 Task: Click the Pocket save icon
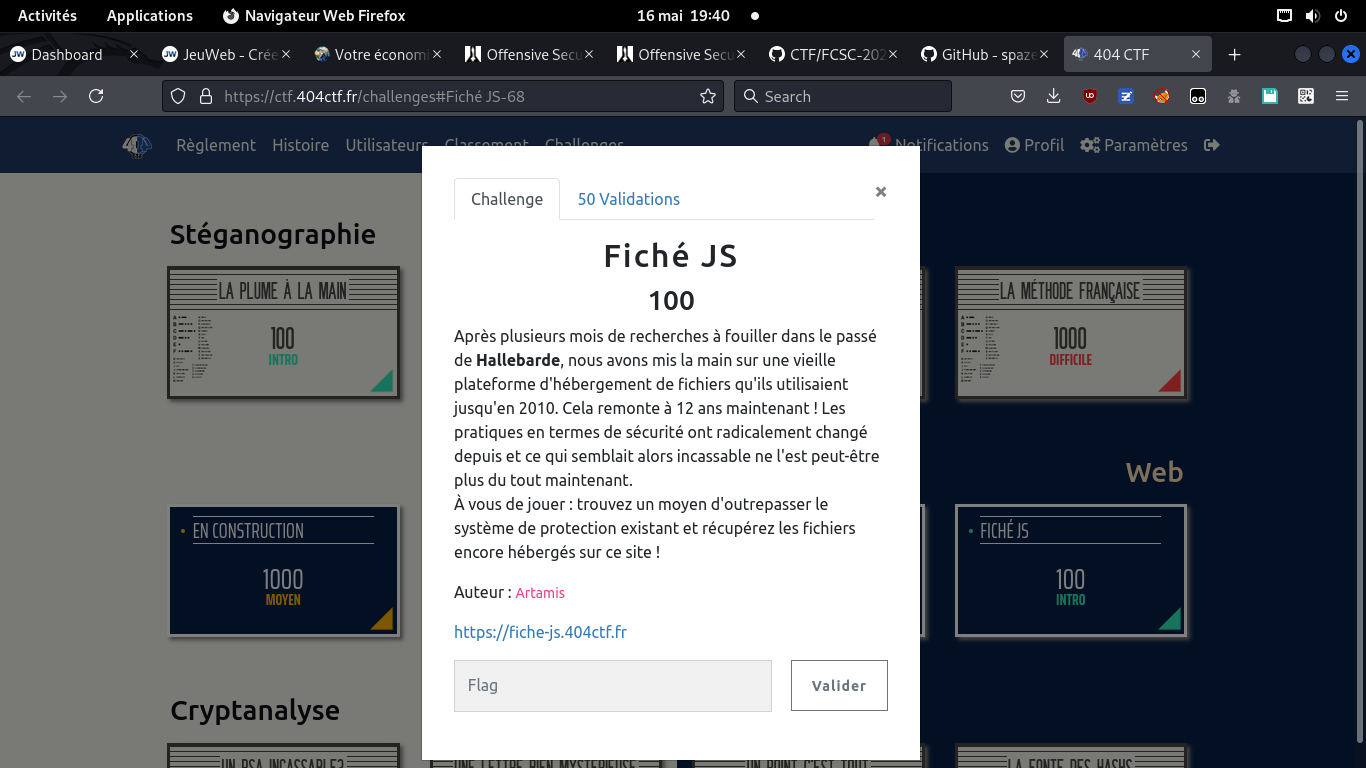1017,96
